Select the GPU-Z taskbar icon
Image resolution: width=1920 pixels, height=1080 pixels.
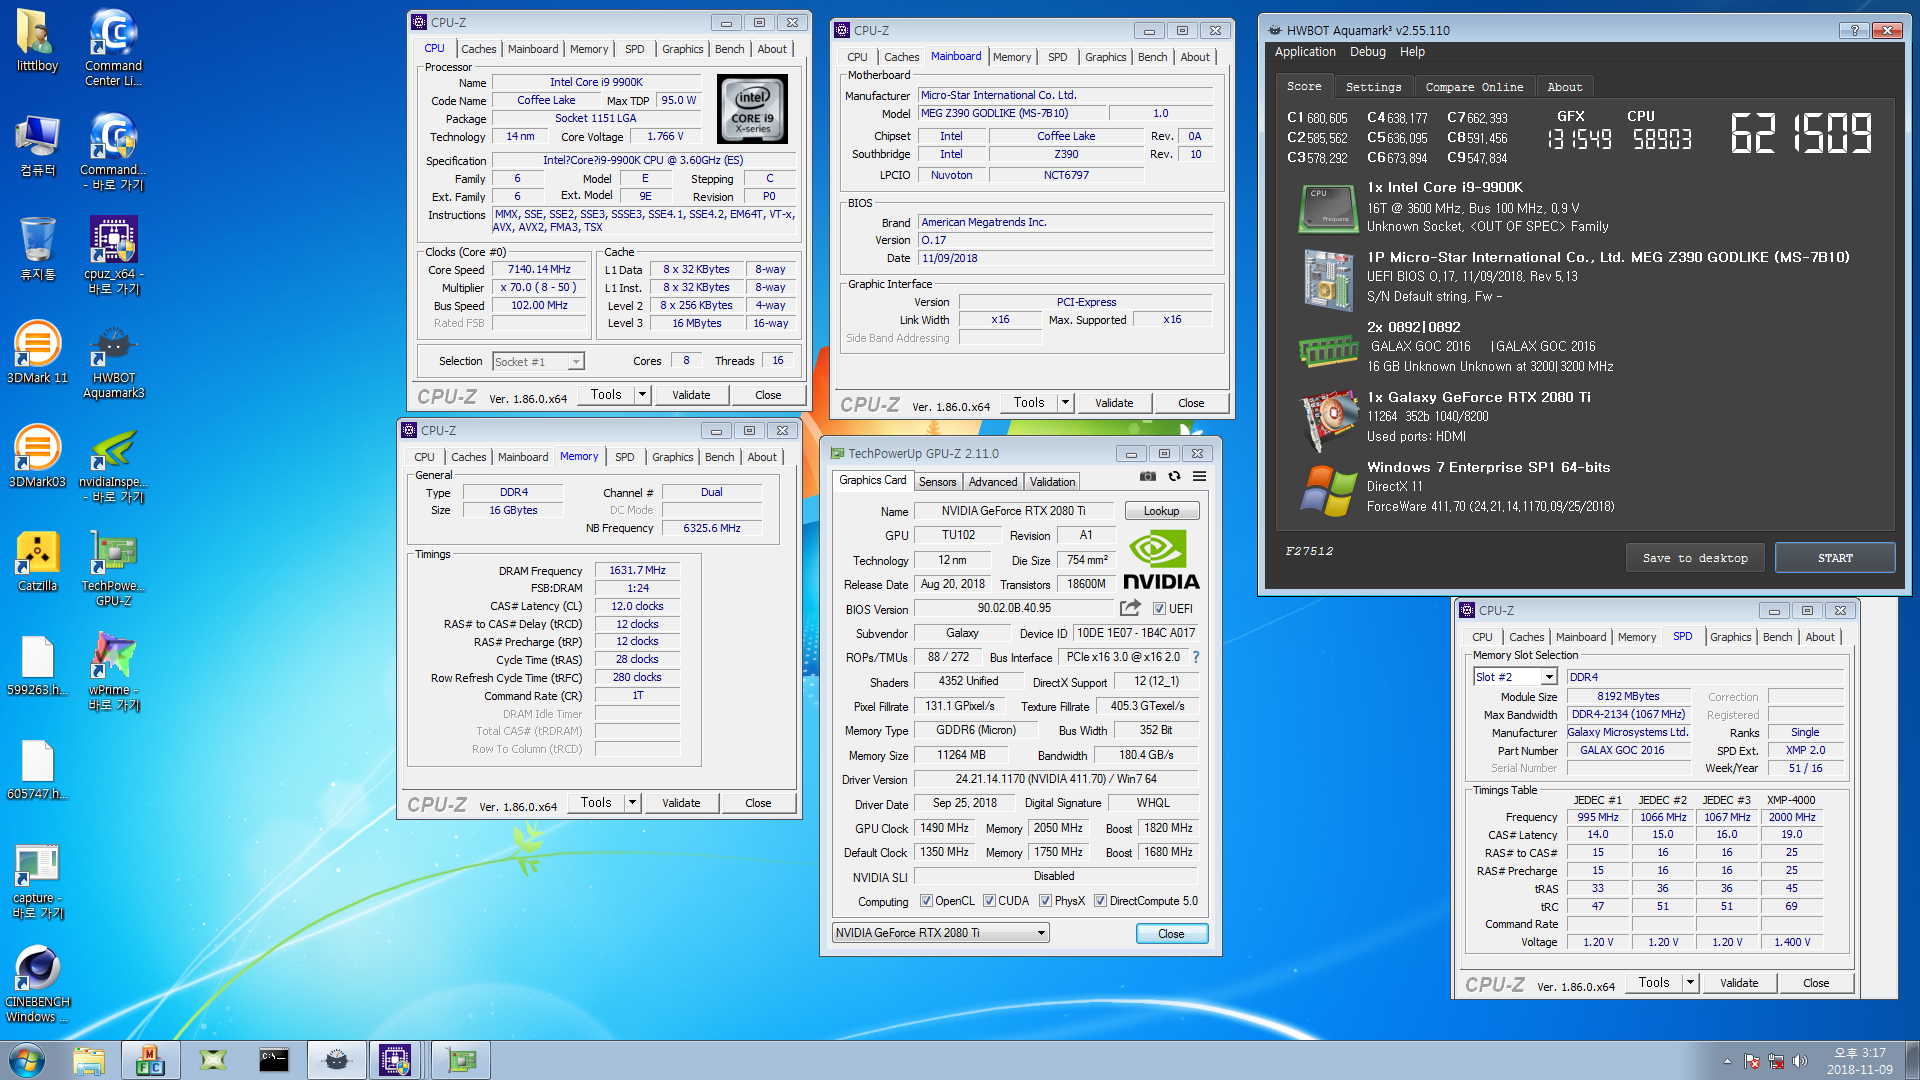(461, 1060)
